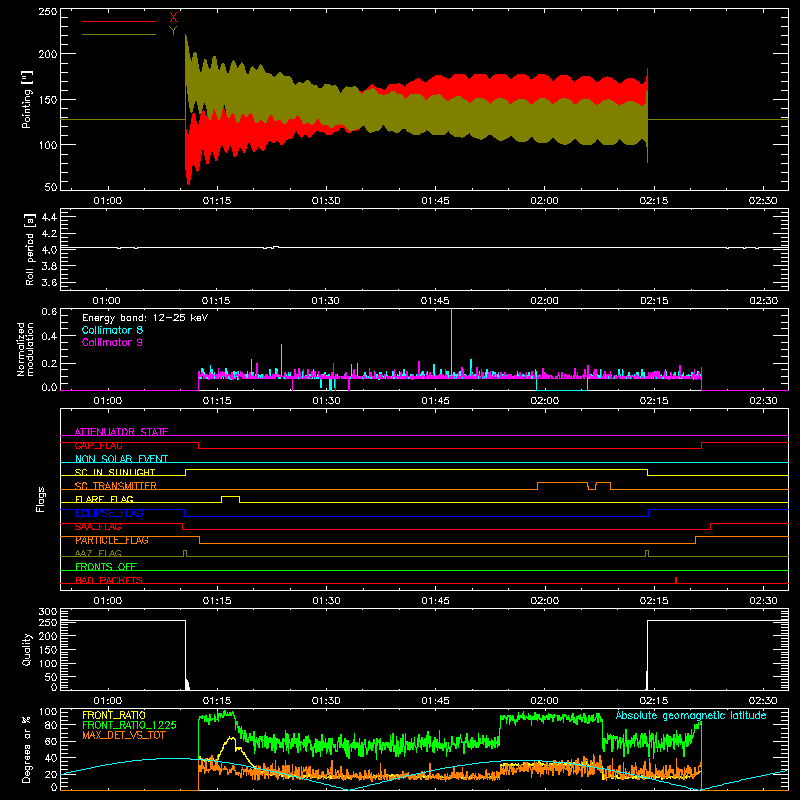Click the Roll period axis title

pyautogui.click(x=30, y=249)
